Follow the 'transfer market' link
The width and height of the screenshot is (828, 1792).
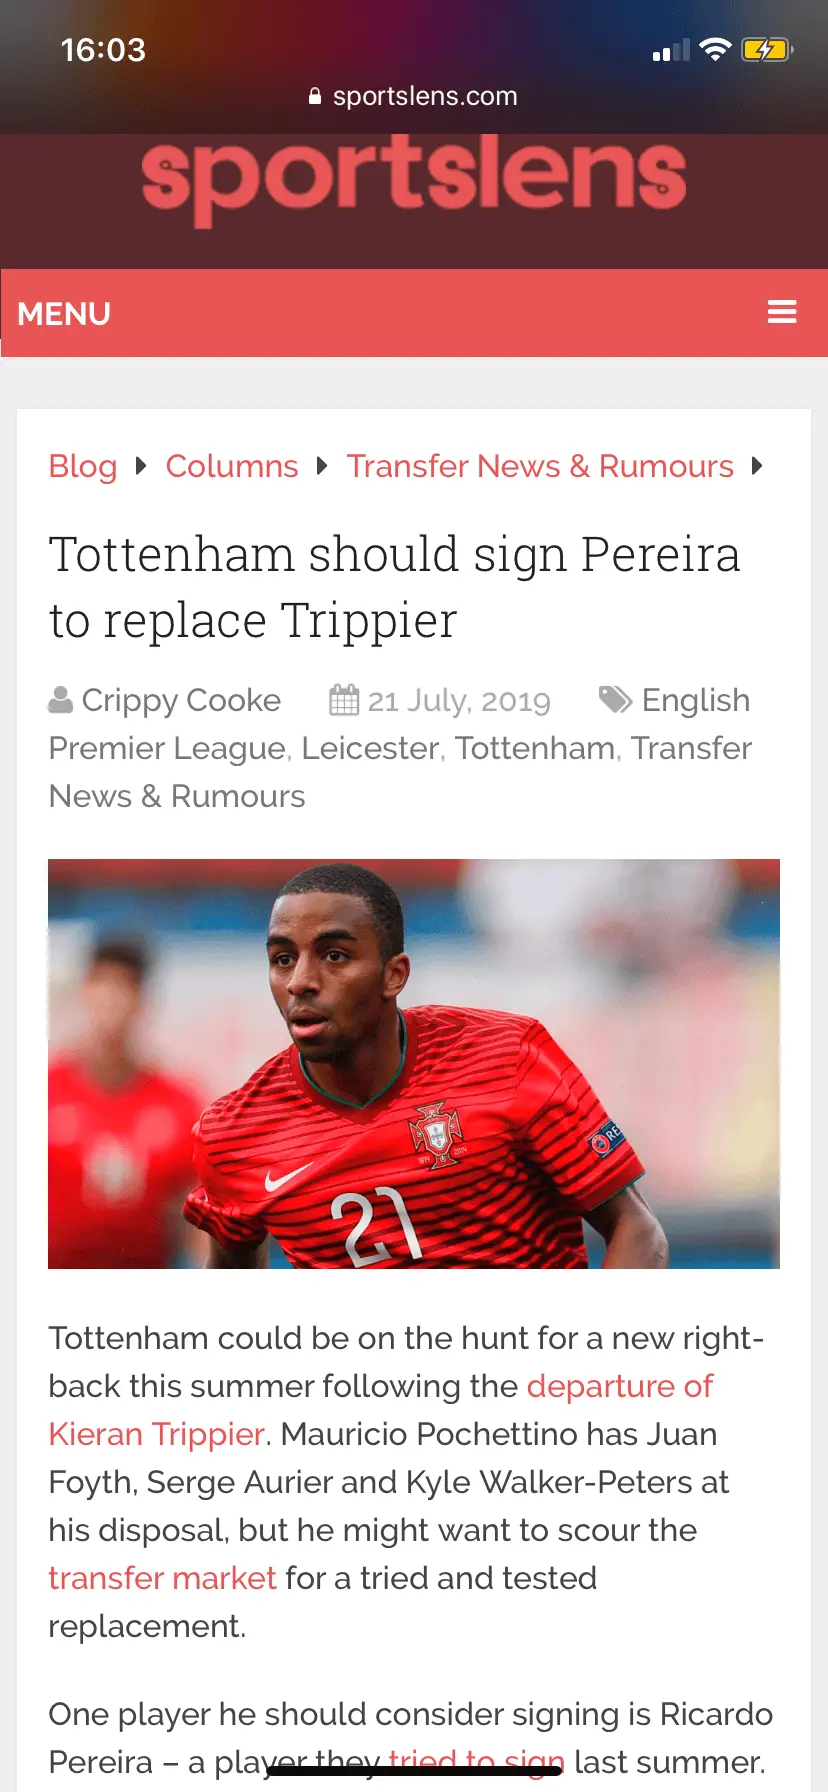(x=162, y=1578)
